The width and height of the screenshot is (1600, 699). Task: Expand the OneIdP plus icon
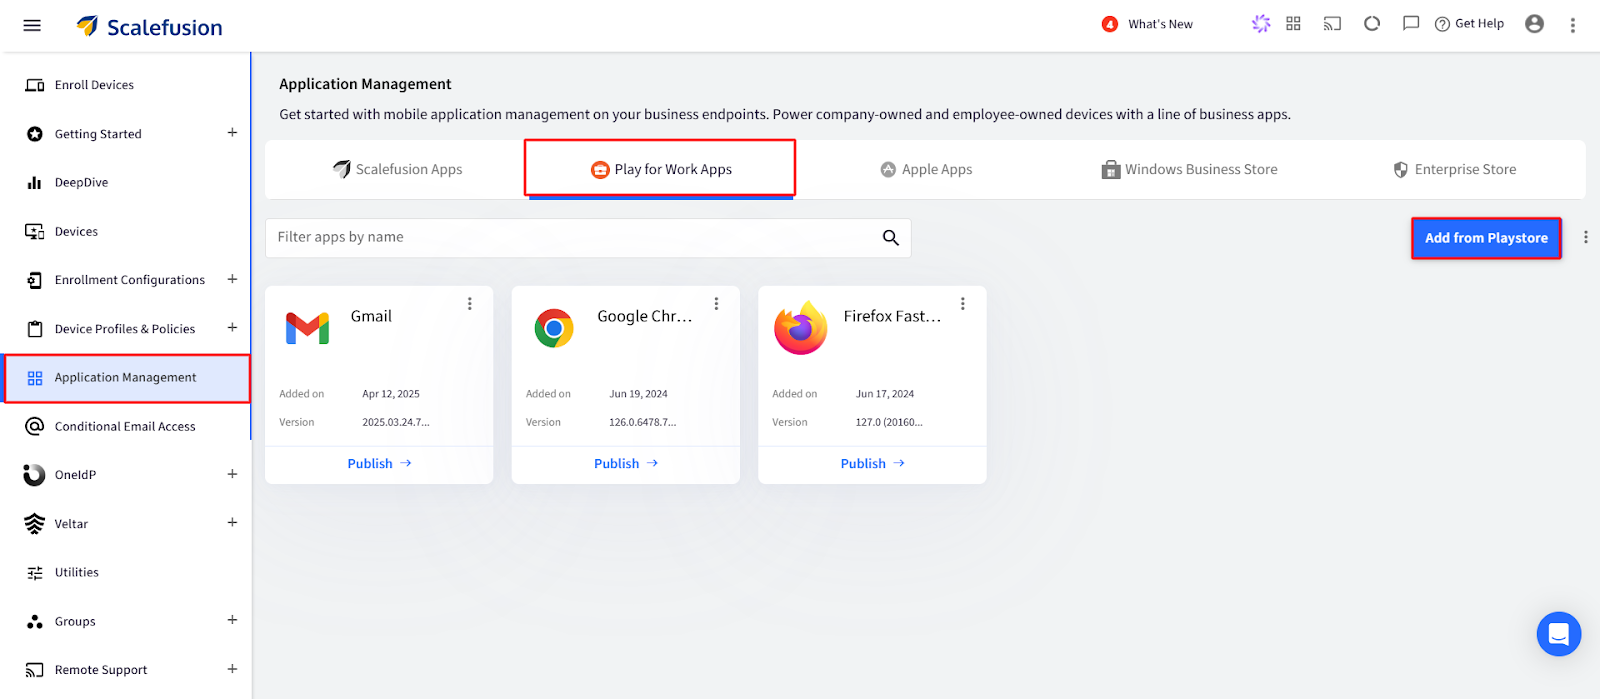tap(232, 474)
